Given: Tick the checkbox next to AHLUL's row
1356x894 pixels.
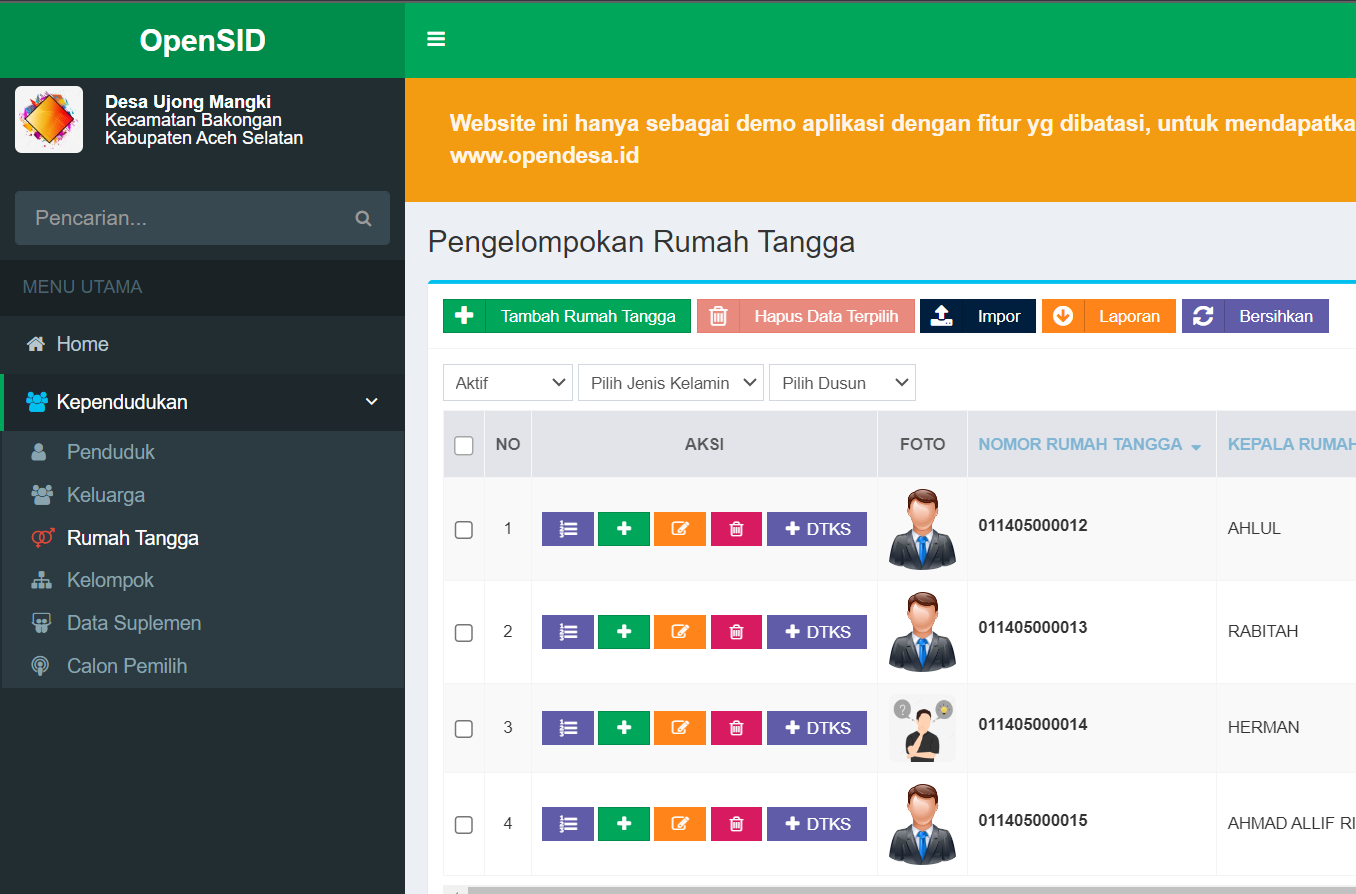Looking at the screenshot, I should [463, 530].
